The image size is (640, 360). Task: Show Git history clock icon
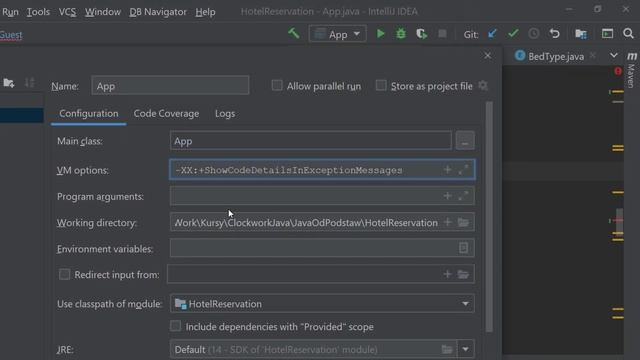pyautogui.click(x=533, y=33)
